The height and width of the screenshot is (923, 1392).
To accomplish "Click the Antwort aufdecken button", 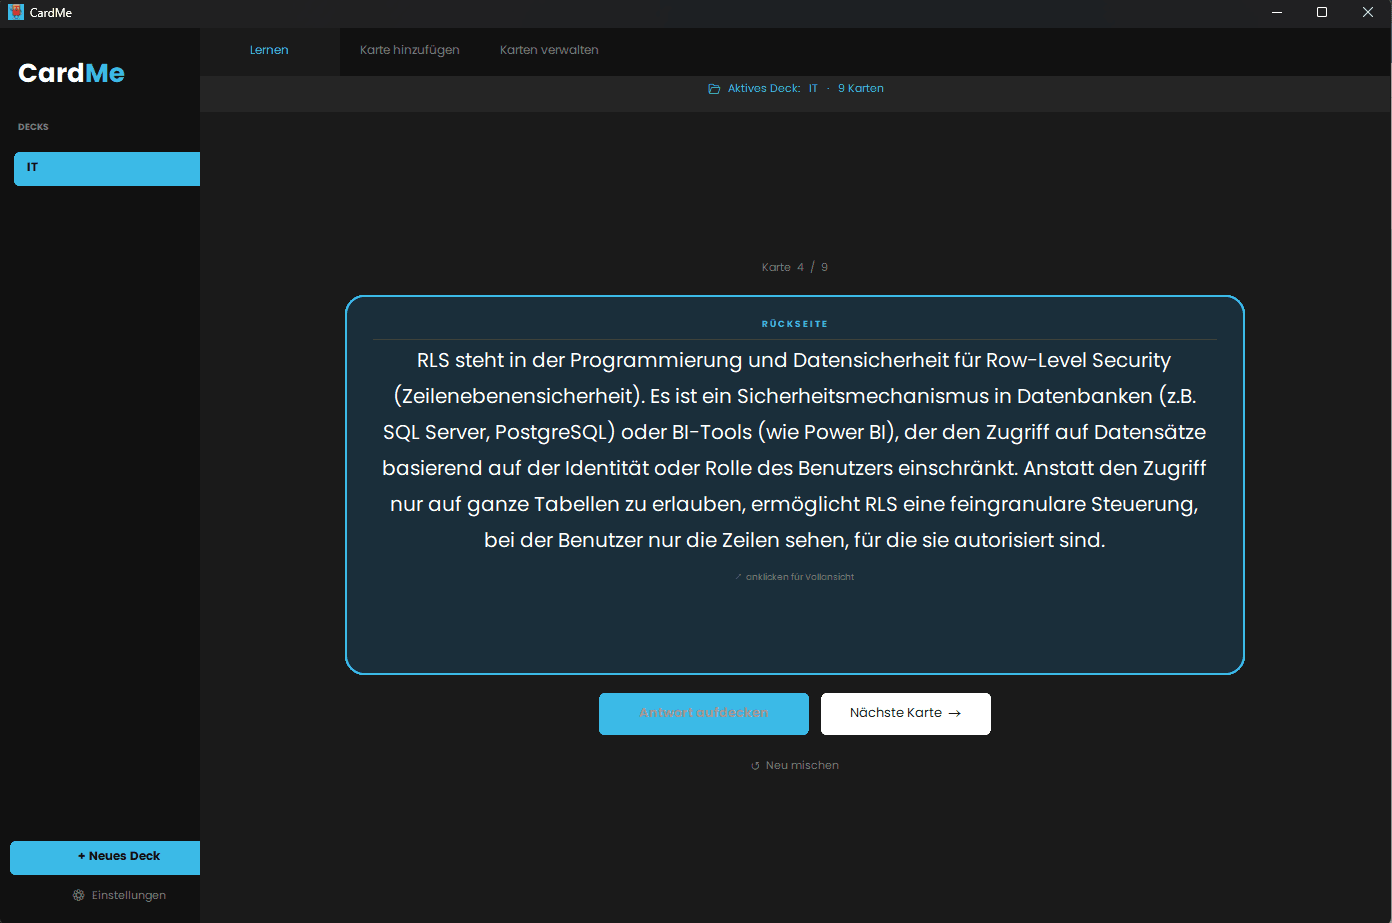I will click(x=703, y=713).
